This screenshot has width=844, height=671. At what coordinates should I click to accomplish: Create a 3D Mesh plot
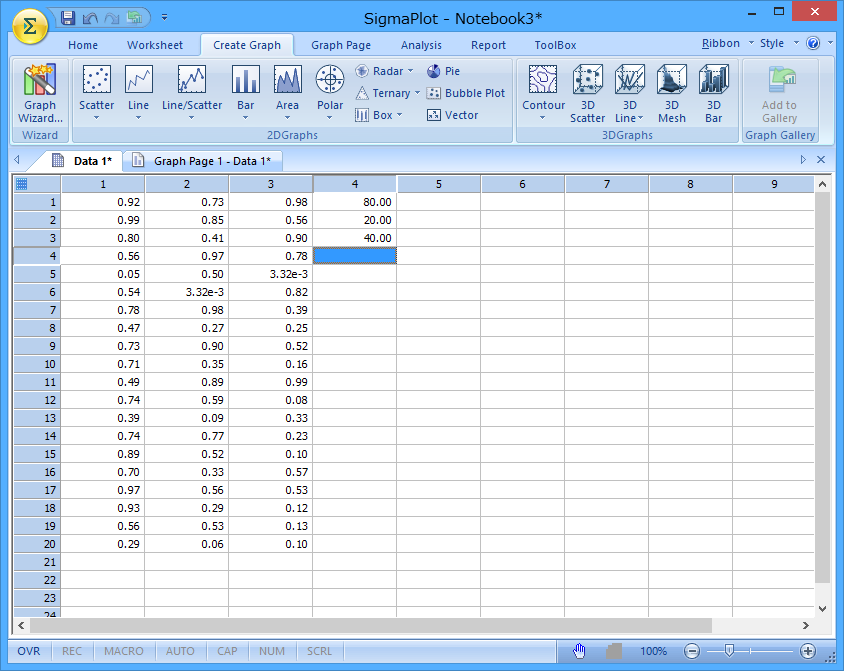coord(672,94)
